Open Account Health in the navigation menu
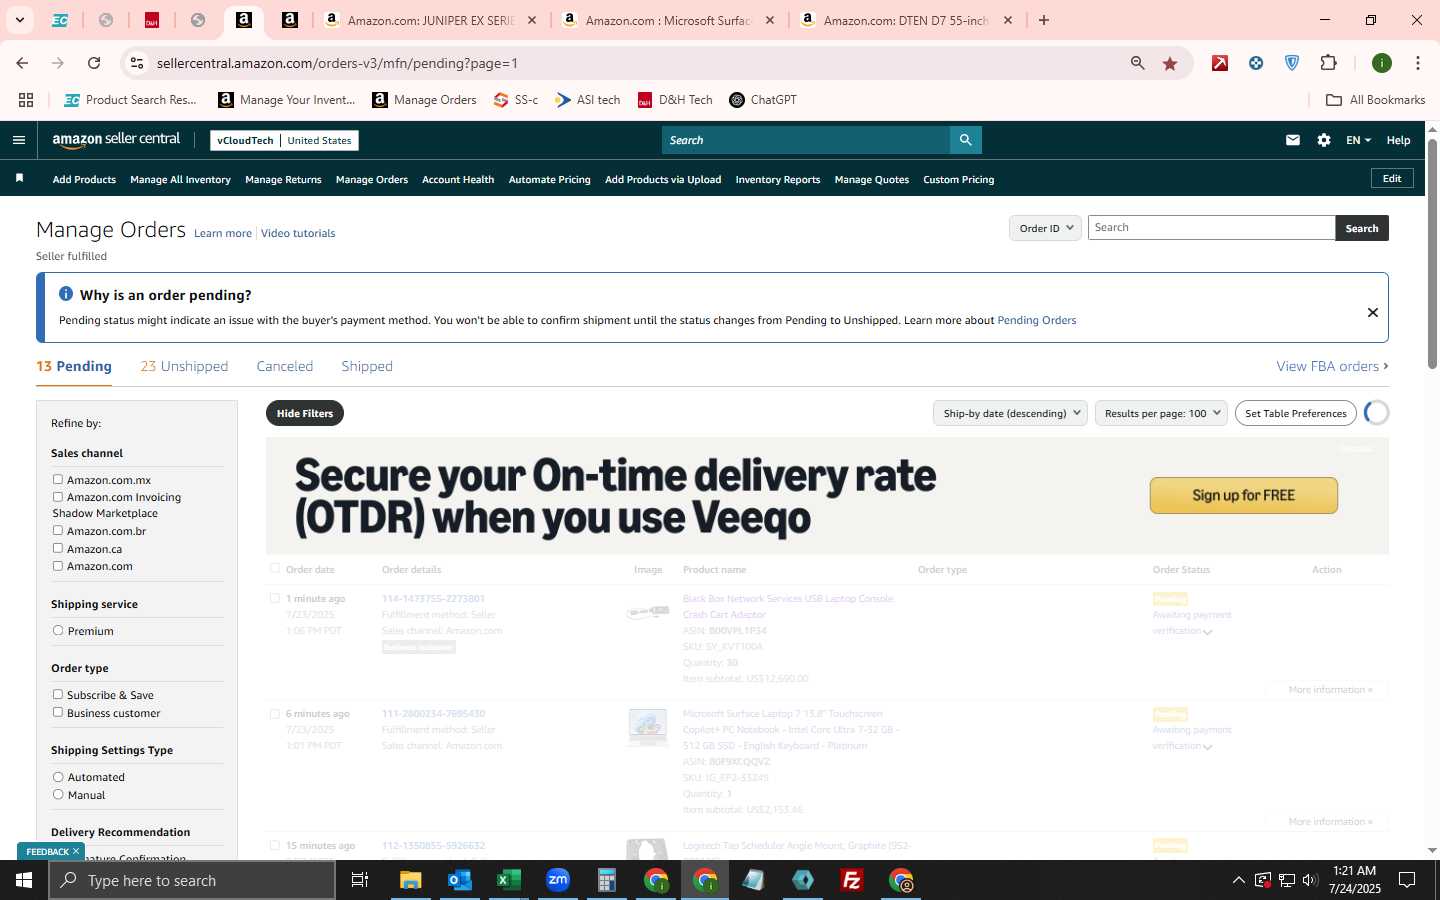Screen dimensions: 1440x900 [458, 179]
